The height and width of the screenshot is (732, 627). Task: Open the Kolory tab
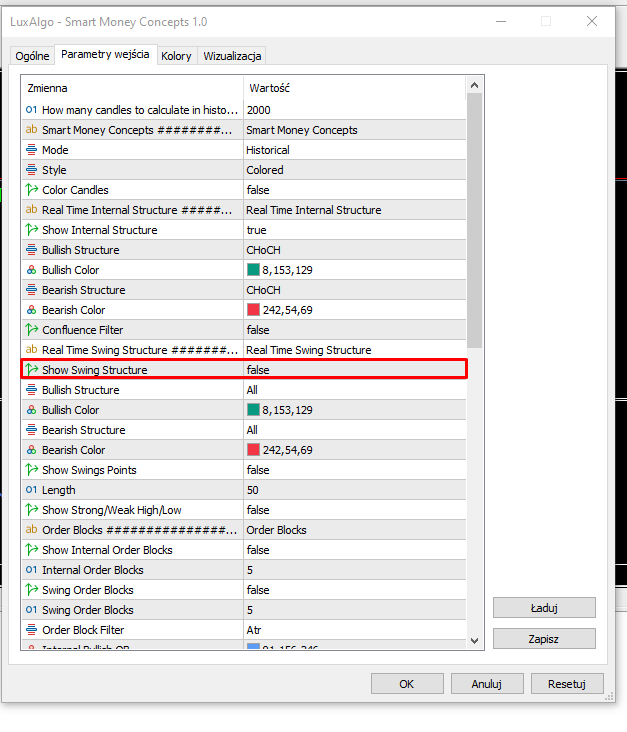pyautogui.click(x=176, y=56)
